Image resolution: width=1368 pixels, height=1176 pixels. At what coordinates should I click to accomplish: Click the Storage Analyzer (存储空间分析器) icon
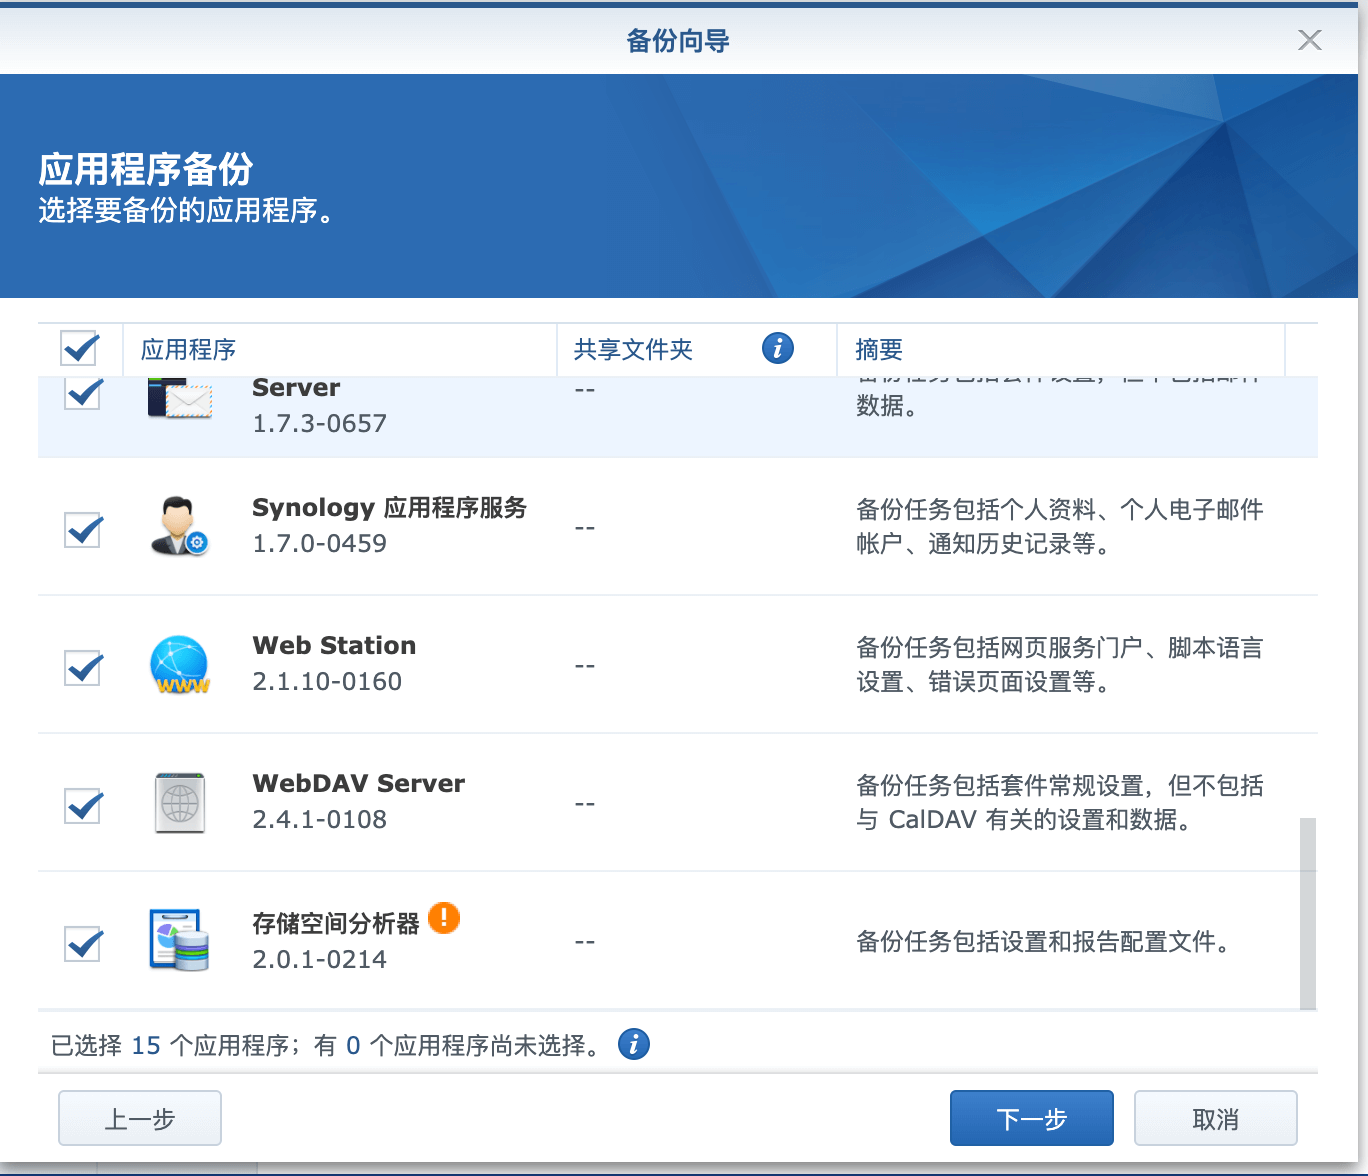[179, 940]
